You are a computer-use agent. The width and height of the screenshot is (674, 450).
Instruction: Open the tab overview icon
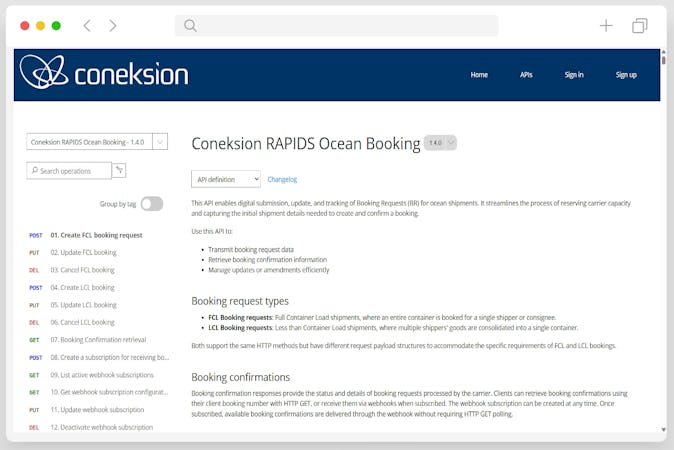pos(640,26)
